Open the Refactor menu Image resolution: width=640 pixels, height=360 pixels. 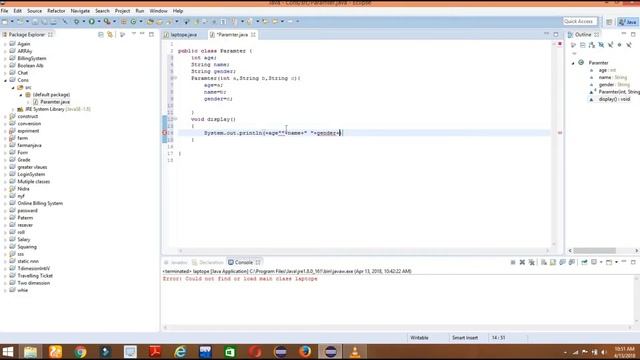coord(56,11)
